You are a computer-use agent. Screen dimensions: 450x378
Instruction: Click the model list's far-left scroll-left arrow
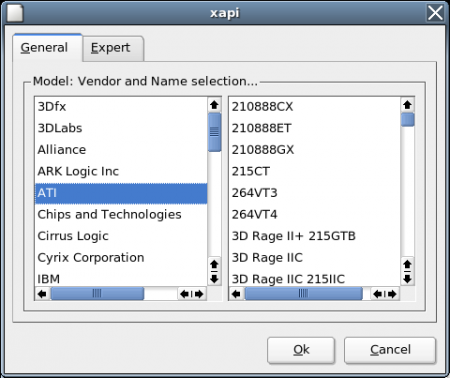236,294
